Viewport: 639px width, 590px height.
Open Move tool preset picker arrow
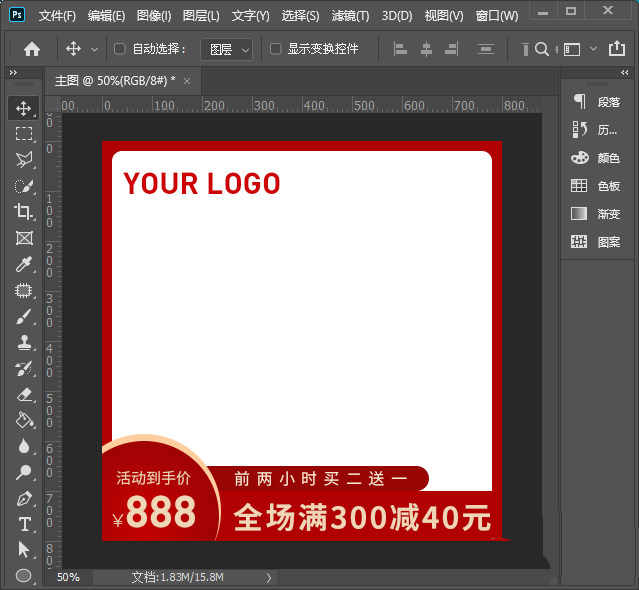point(94,50)
